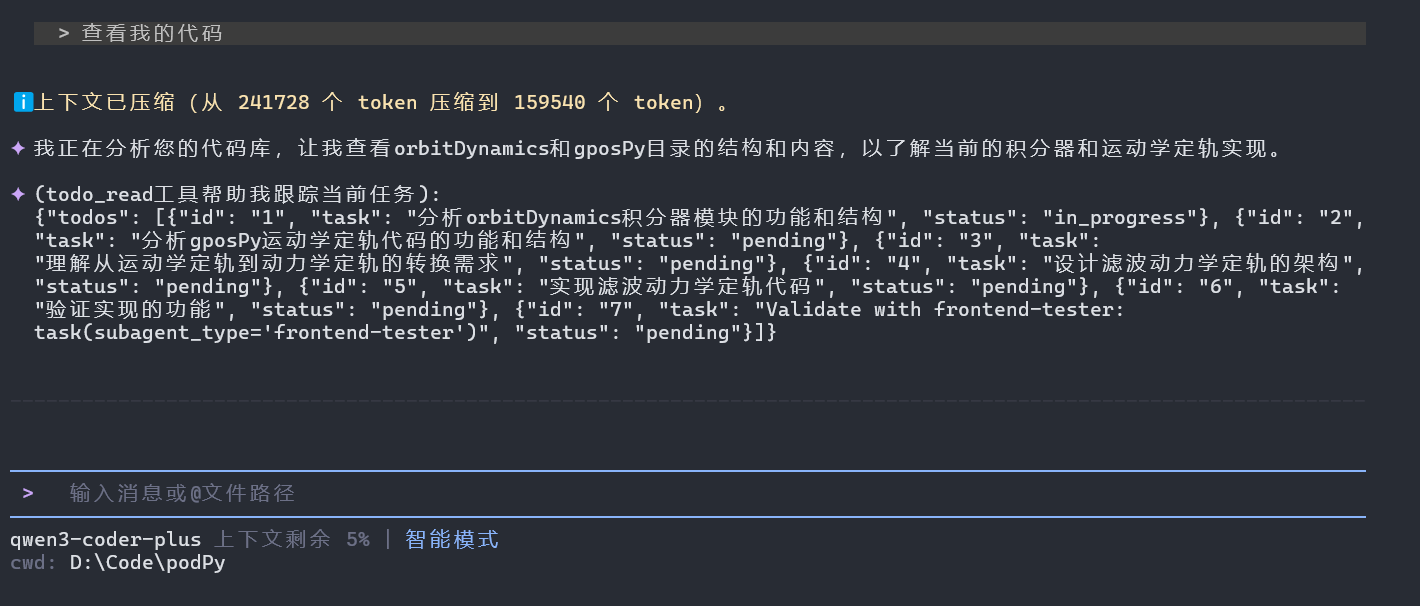1420x606 pixels.
Task: Click the 159540 compressed token count
Action: (x=549, y=102)
